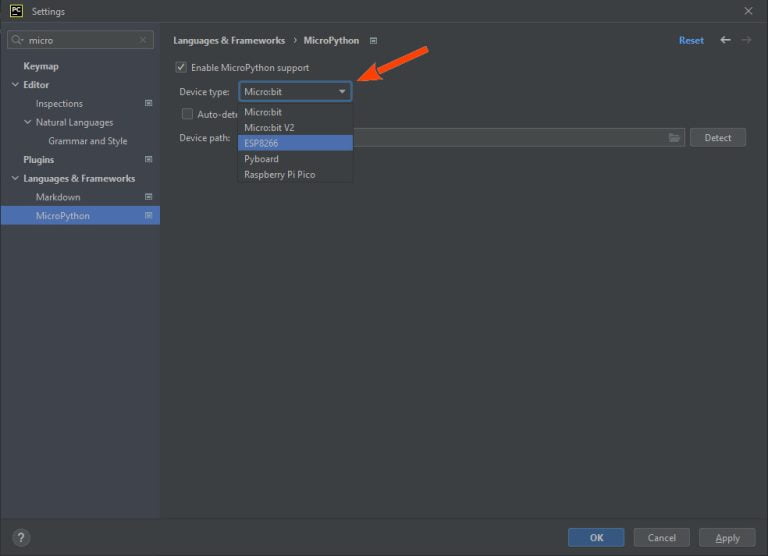Click the folder browse icon for device path
This screenshot has height=556, width=768.
click(674, 138)
